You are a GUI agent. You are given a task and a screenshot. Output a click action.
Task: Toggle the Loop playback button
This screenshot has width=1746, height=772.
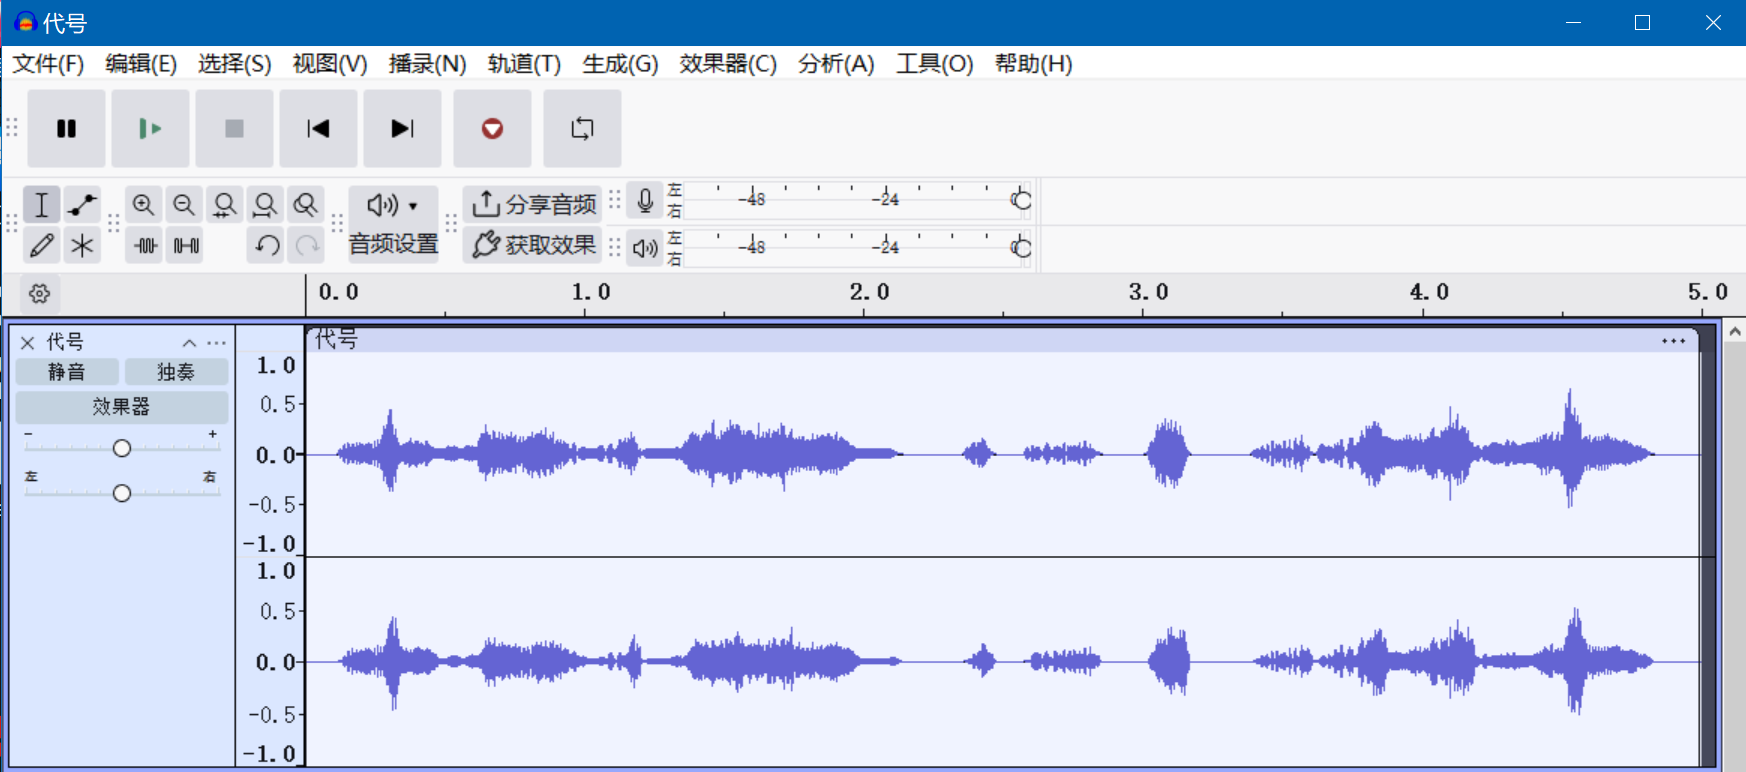pos(582,128)
